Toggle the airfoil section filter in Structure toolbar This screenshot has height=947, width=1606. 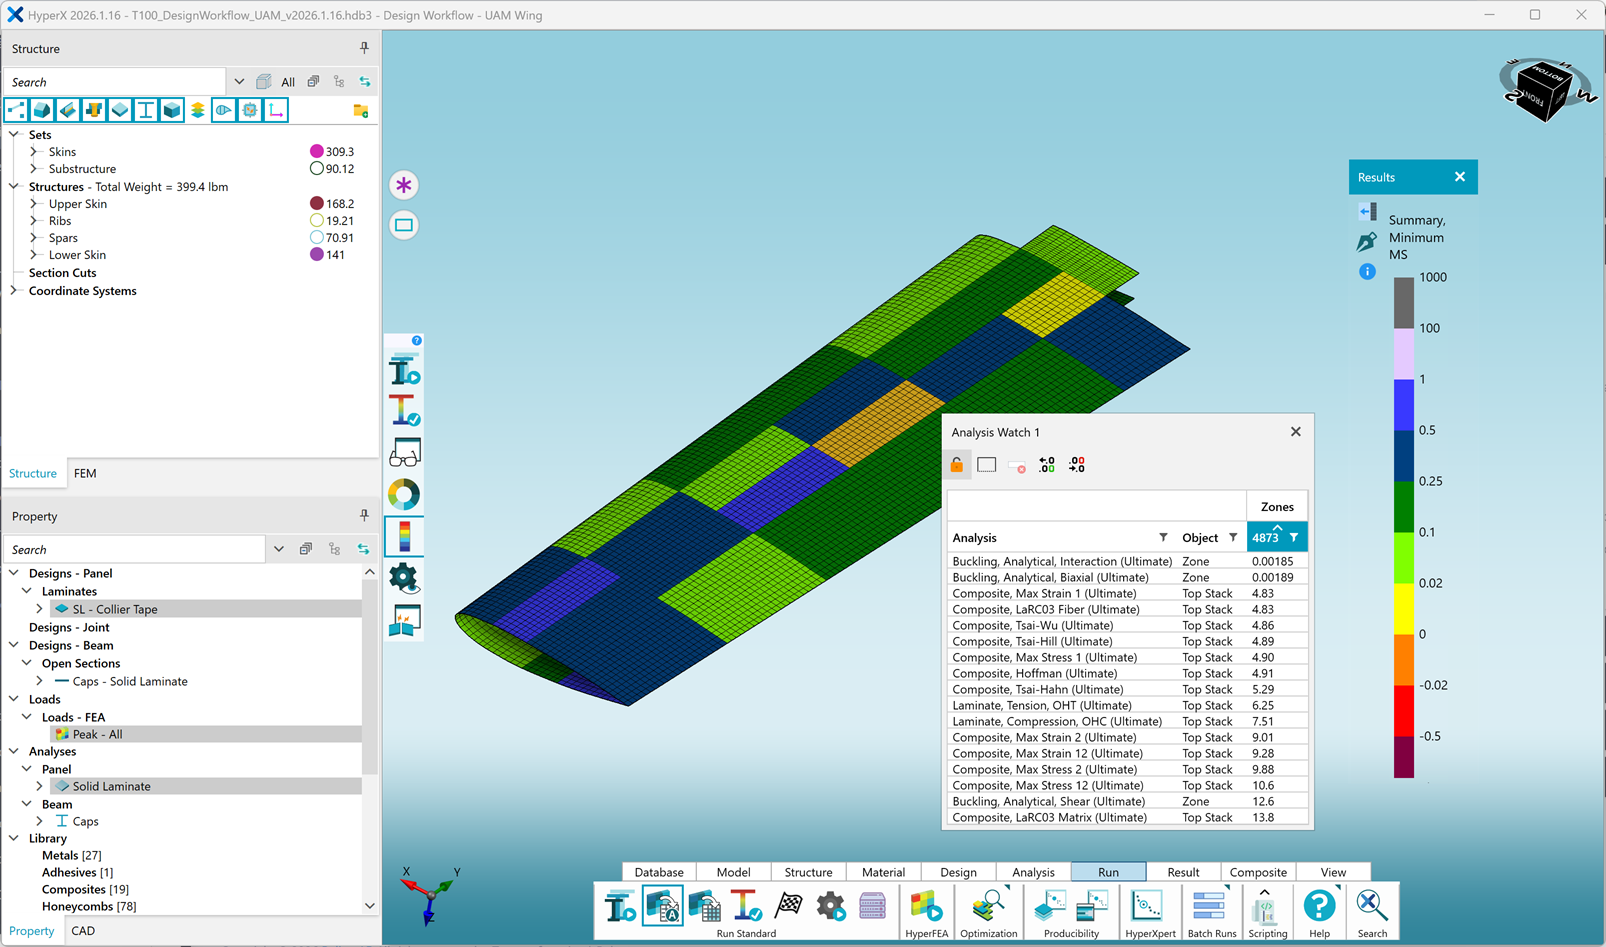(x=224, y=110)
